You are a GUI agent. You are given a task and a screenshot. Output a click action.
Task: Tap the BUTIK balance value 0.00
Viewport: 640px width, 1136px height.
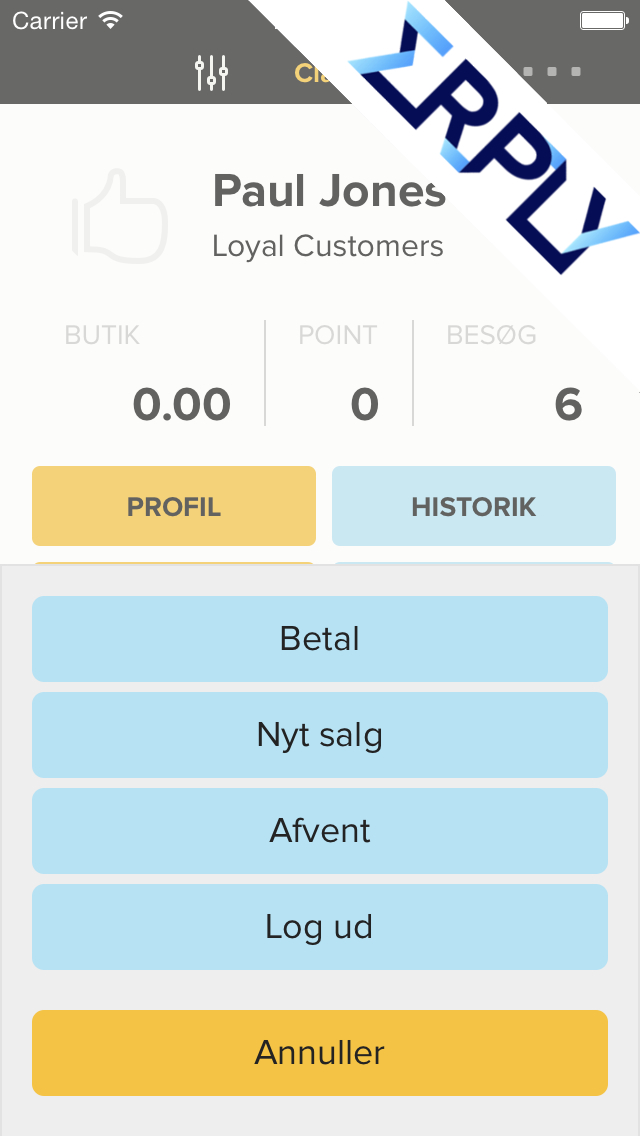[182, 404]
